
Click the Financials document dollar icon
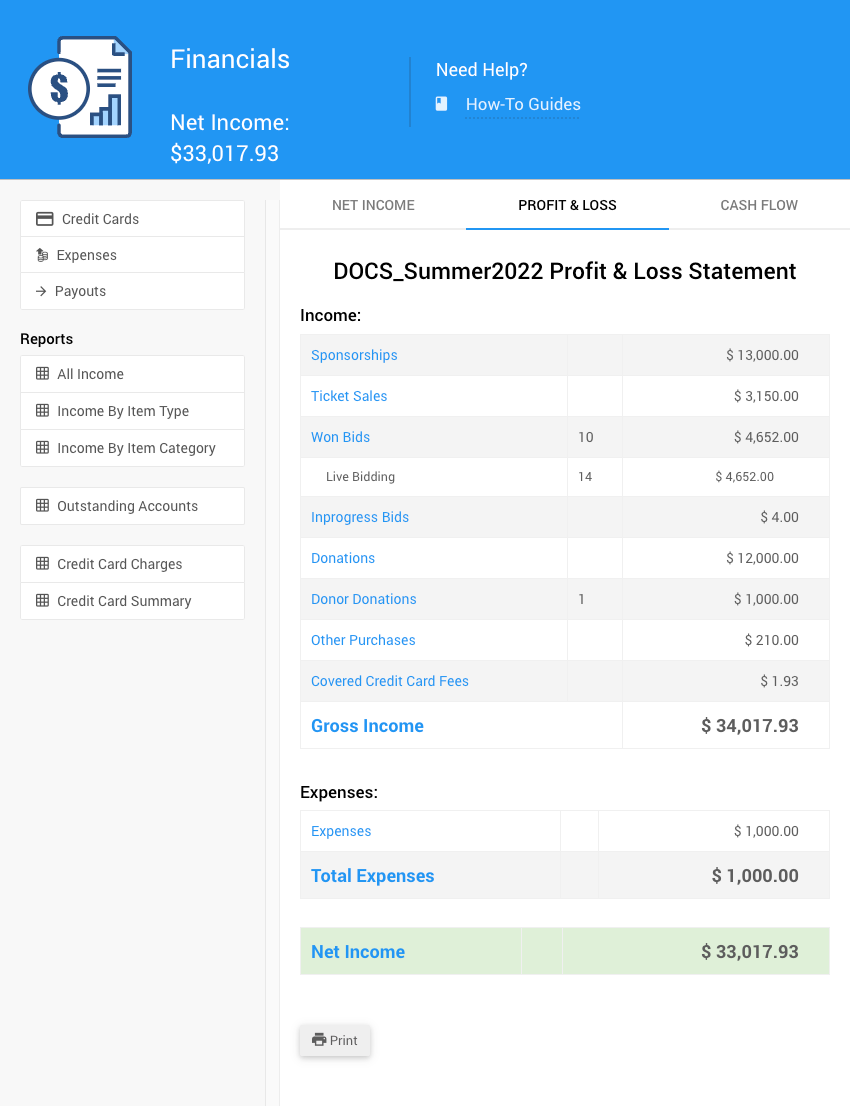click(x=80, y=87)
